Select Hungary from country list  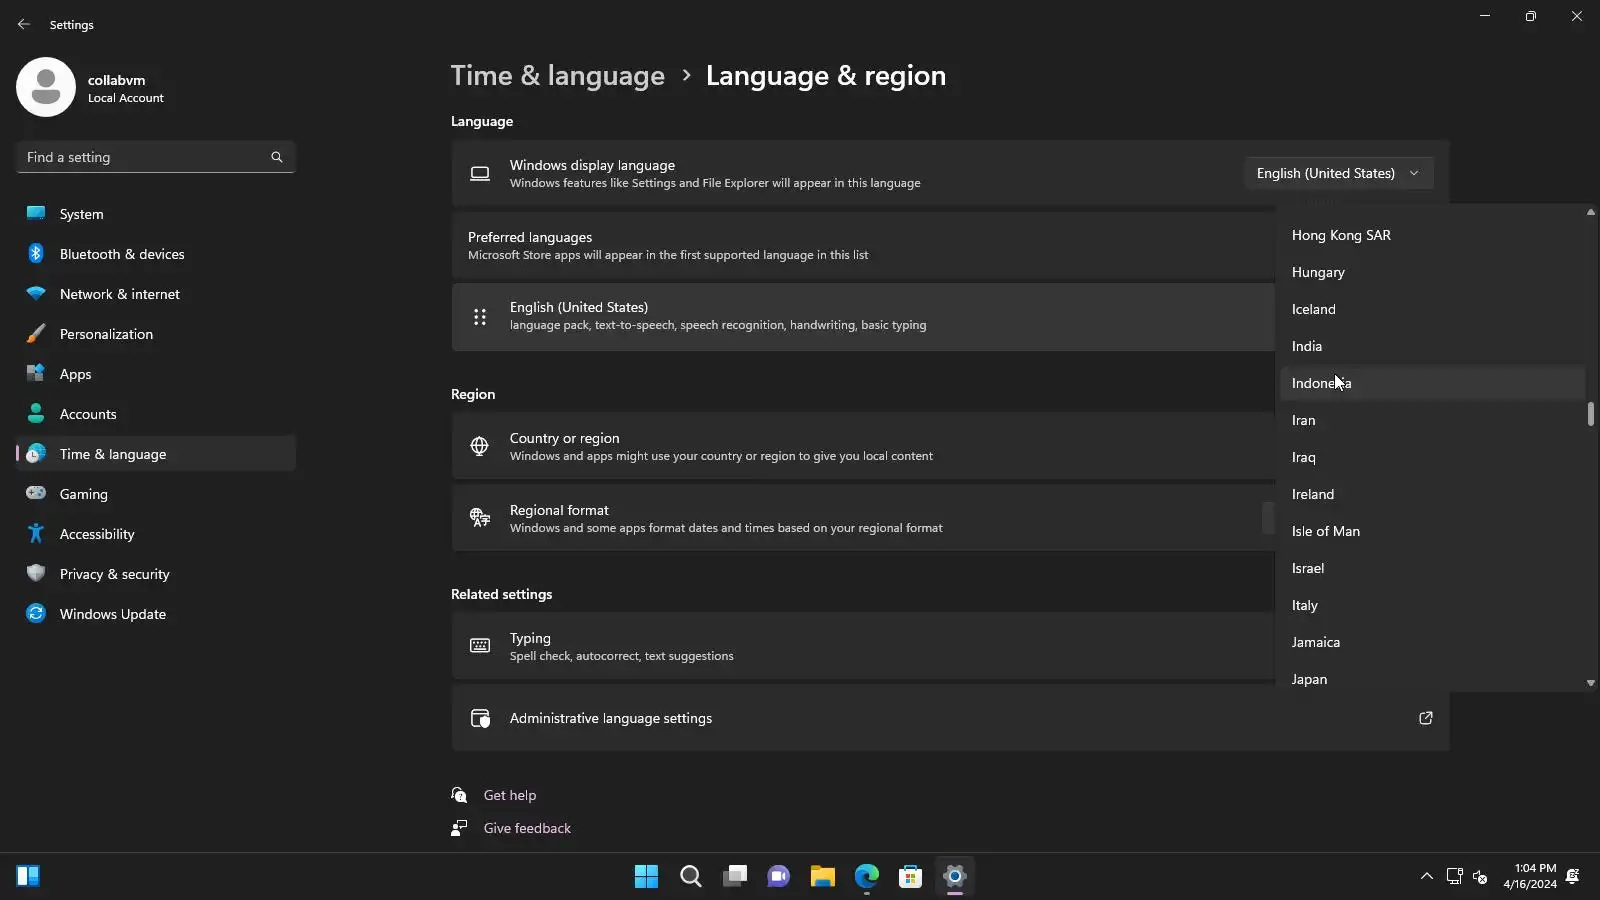click(x=1432, y=272)
